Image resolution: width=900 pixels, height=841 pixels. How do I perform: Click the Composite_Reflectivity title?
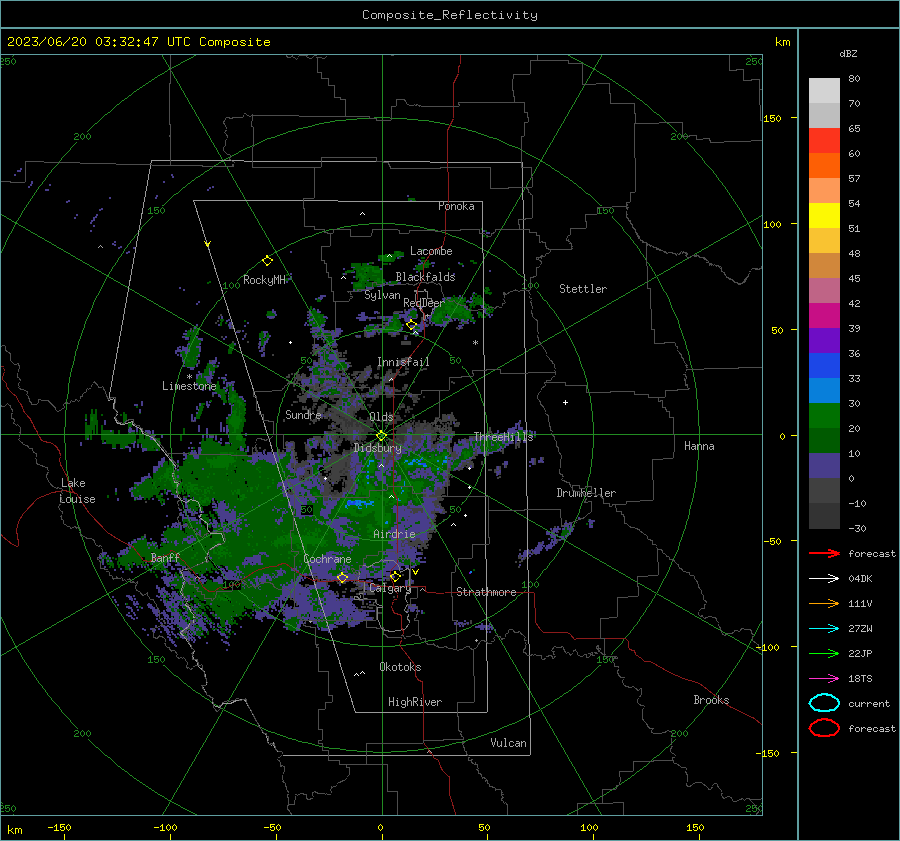click(x=450, y=15)
